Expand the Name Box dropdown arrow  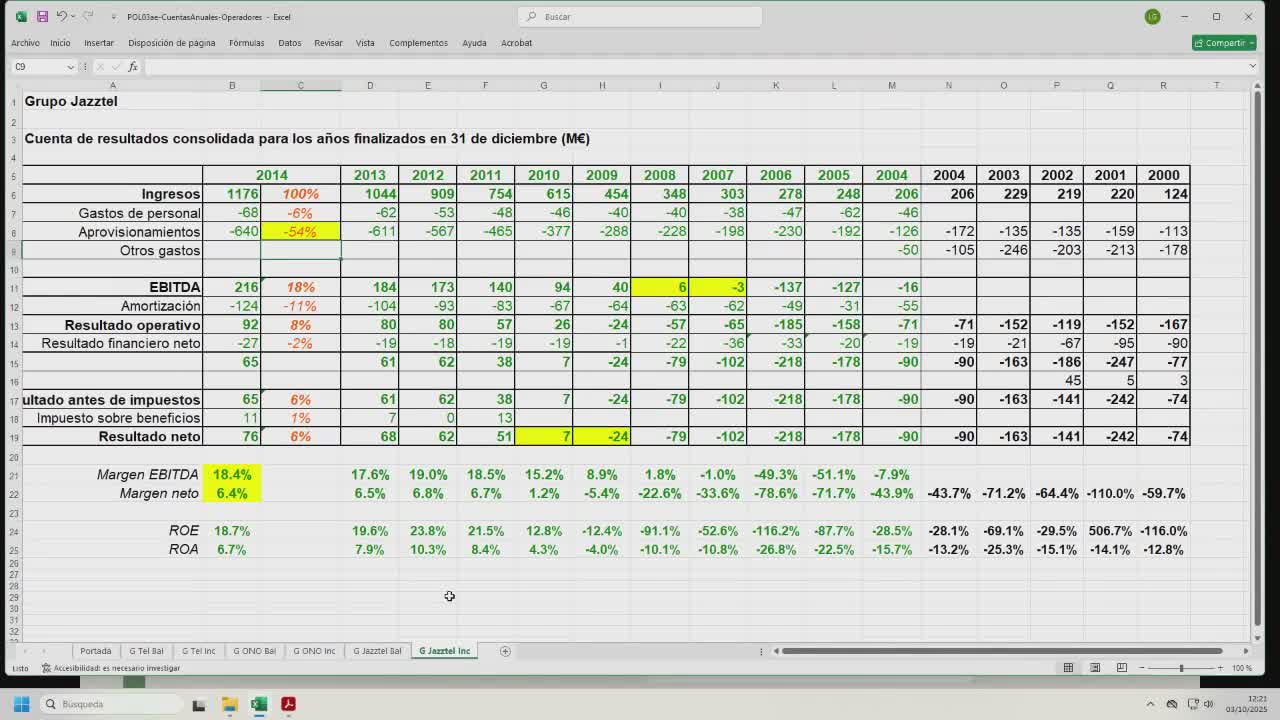[70, 67]
